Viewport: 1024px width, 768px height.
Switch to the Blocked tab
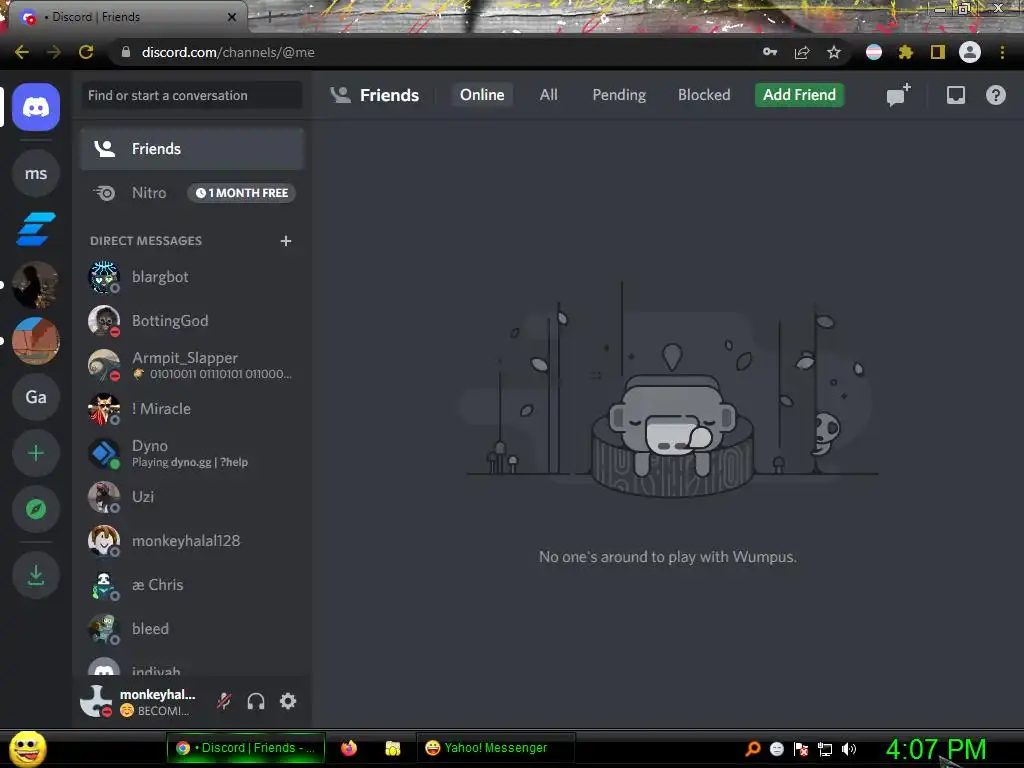point(704,95)
